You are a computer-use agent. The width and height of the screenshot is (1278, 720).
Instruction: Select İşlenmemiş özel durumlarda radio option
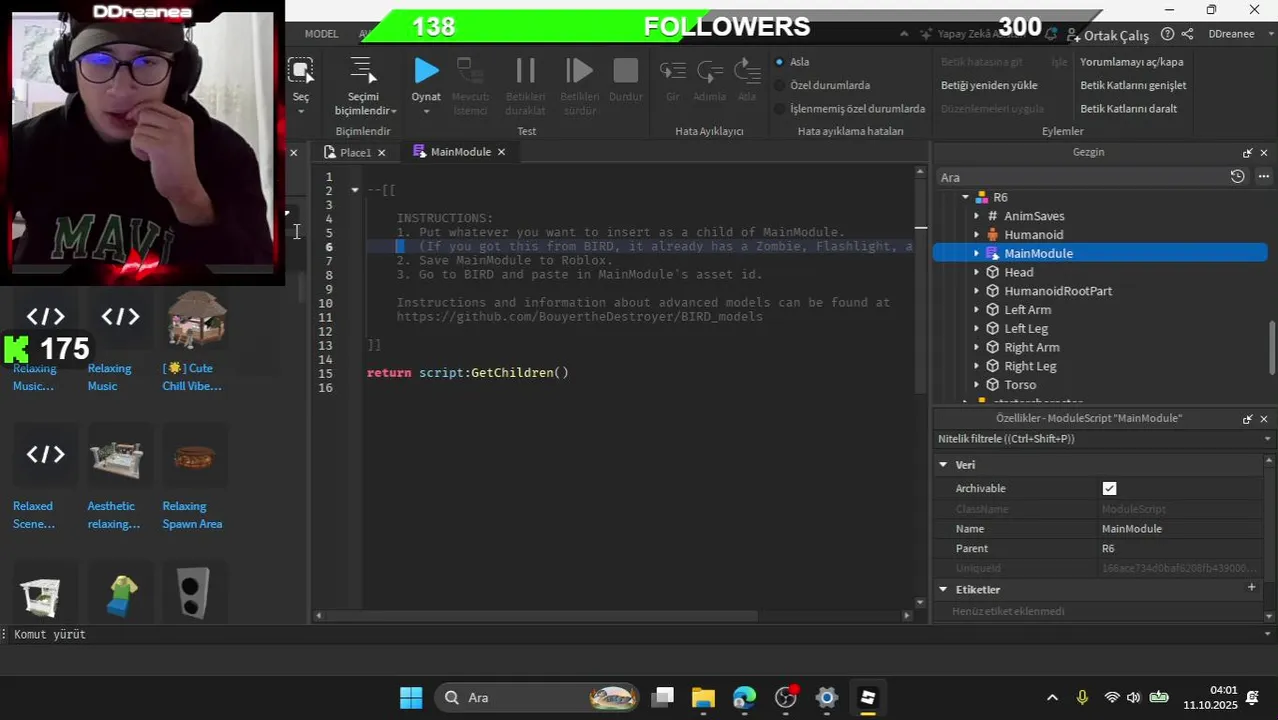(780, 109)
